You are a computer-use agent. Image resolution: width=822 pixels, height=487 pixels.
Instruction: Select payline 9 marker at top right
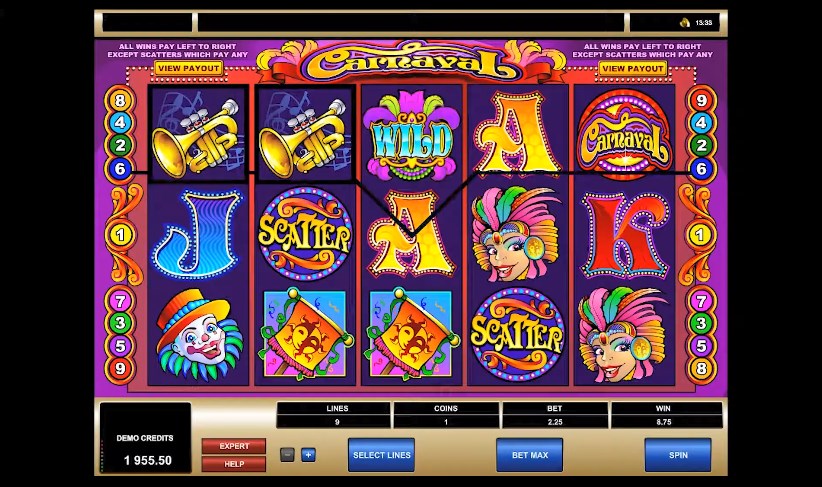coord(701,100)
